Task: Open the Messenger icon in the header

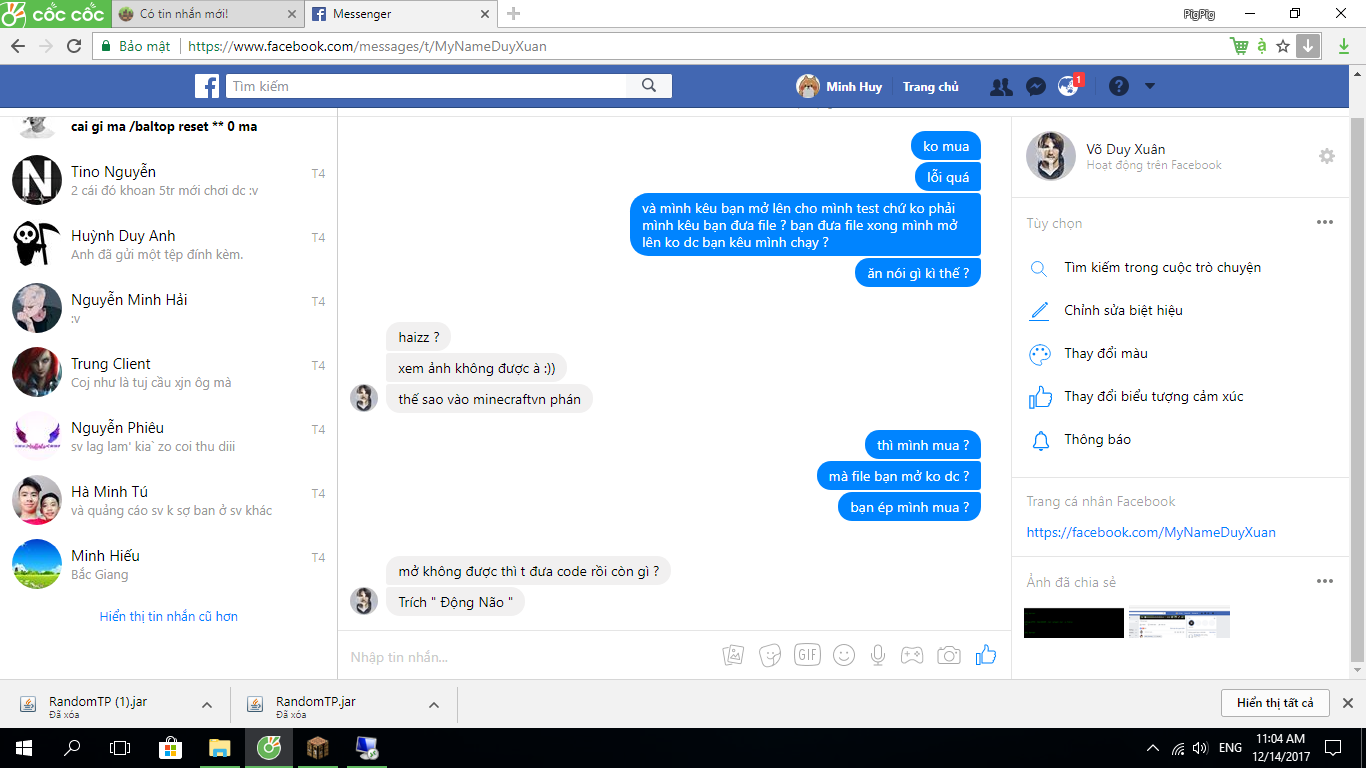Action: tap(1036, 87)
